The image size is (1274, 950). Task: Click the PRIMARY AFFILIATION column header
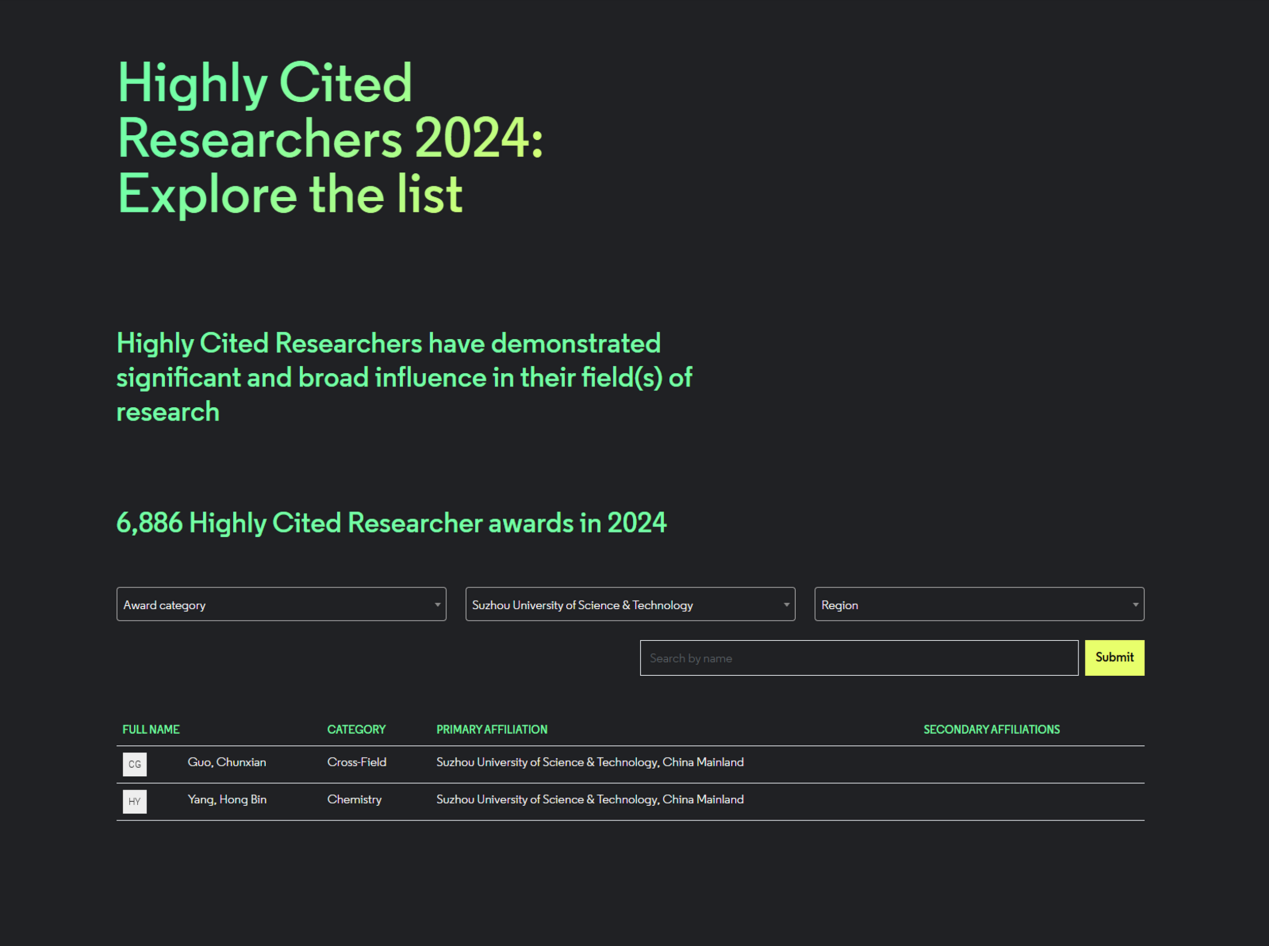pyautogui.click(x=494, y=732)
